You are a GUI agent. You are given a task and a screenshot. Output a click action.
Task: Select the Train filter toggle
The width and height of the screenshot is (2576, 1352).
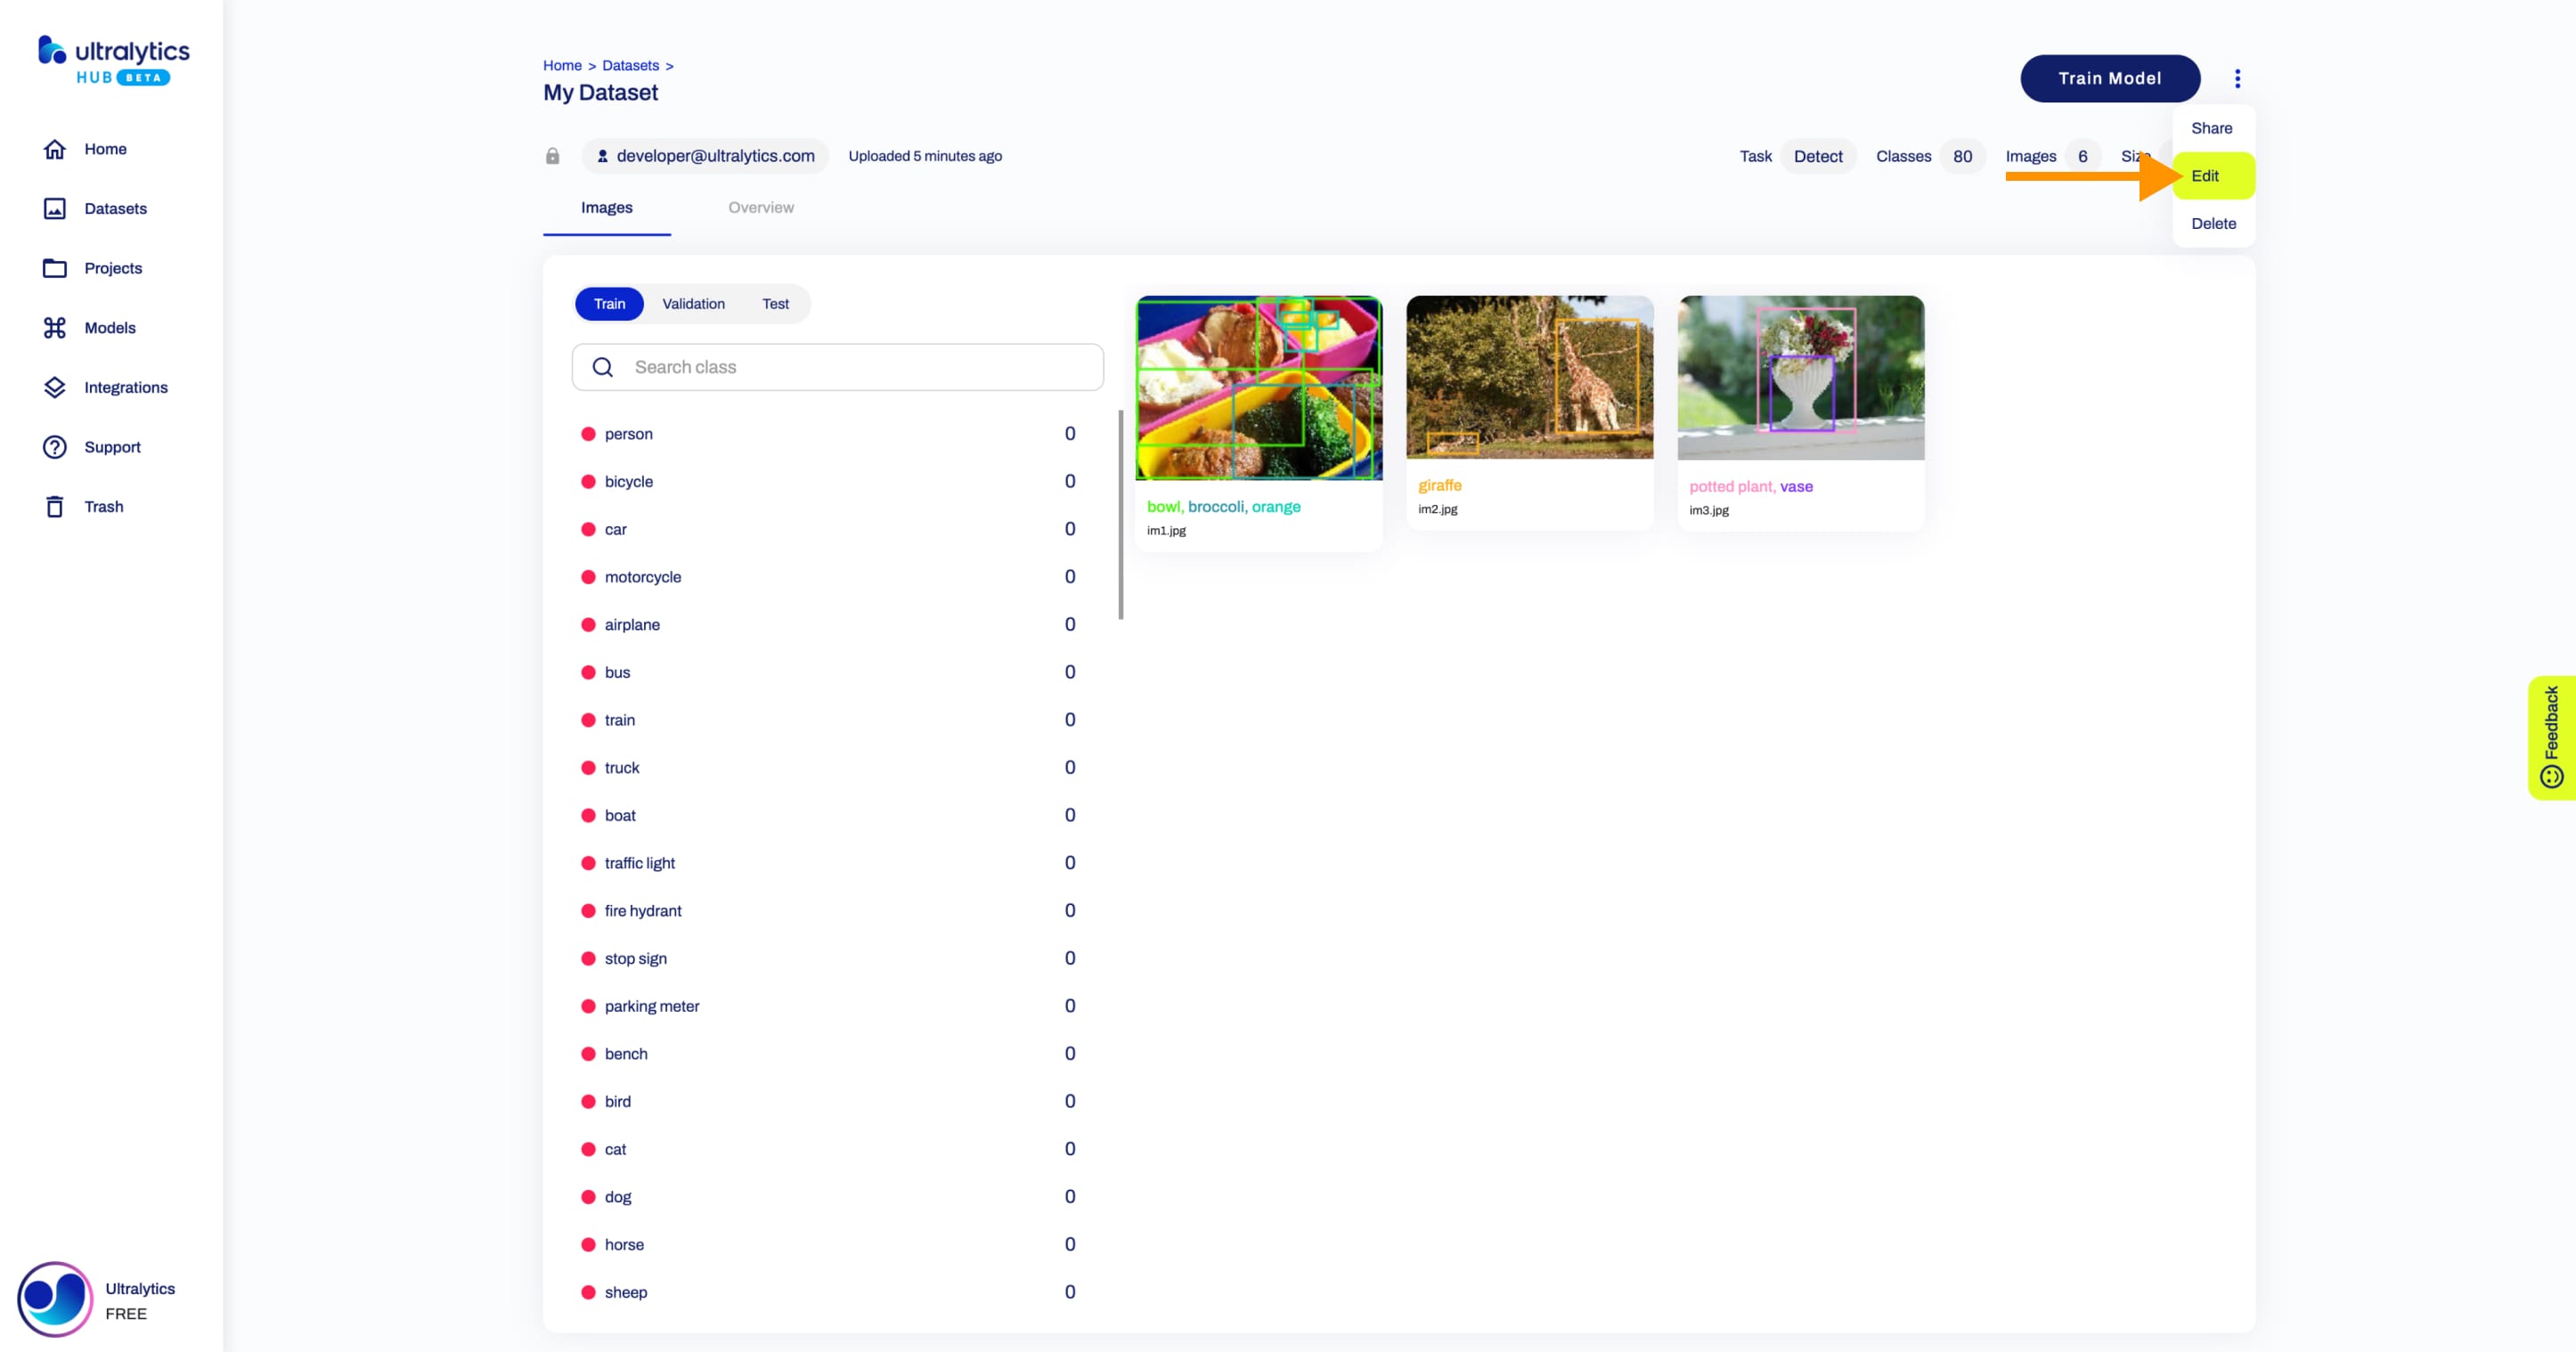pyautogui.click(x=610, y=303)
